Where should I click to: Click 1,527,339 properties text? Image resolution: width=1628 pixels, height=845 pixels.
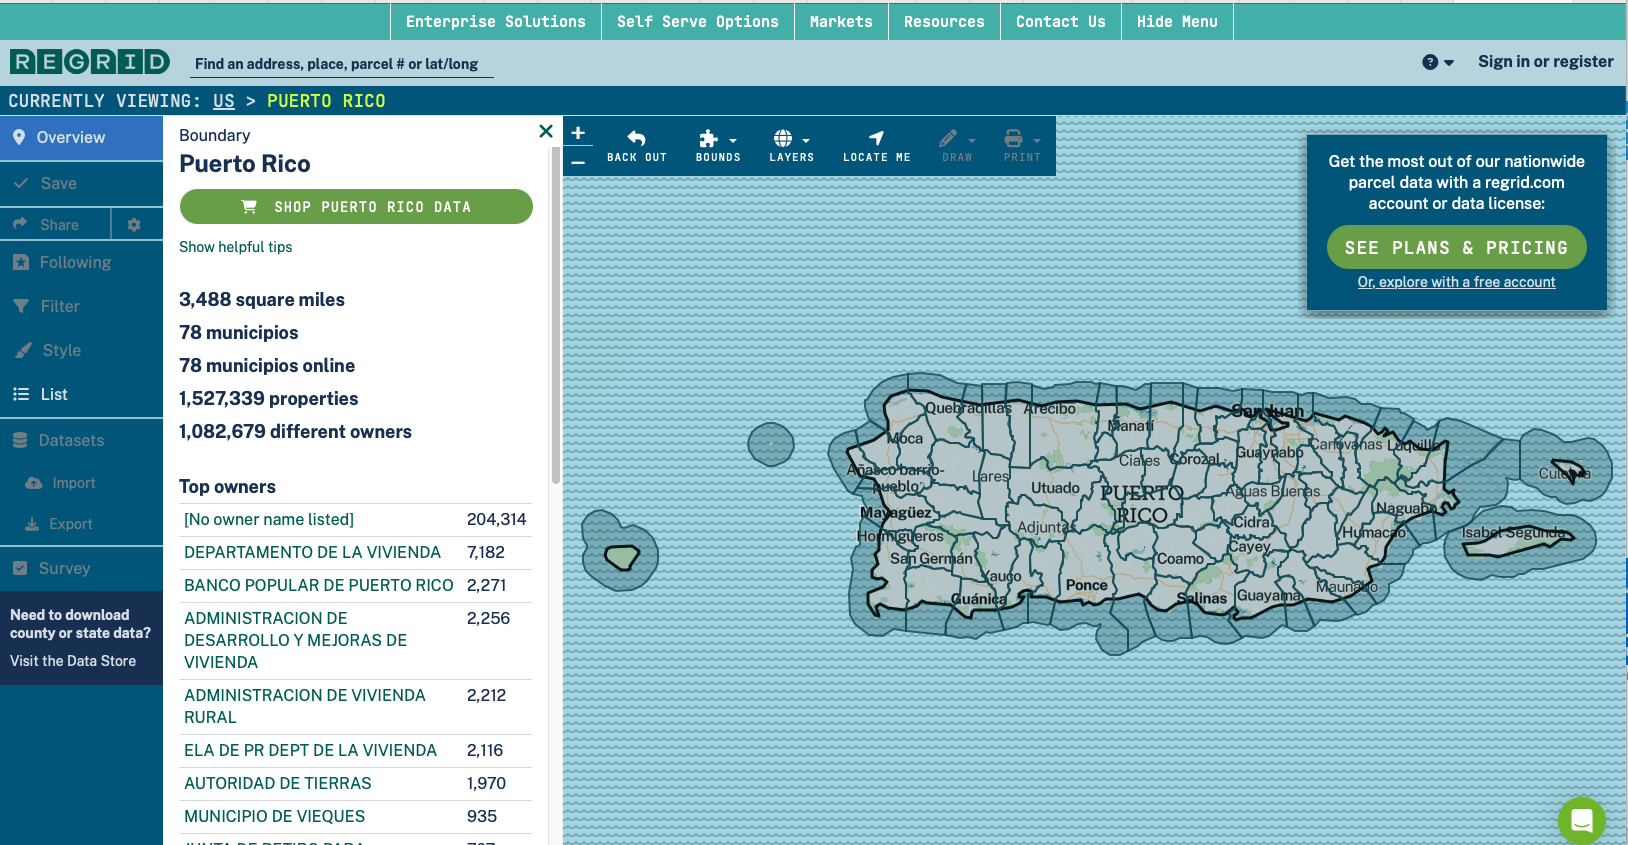click(268, 398)
